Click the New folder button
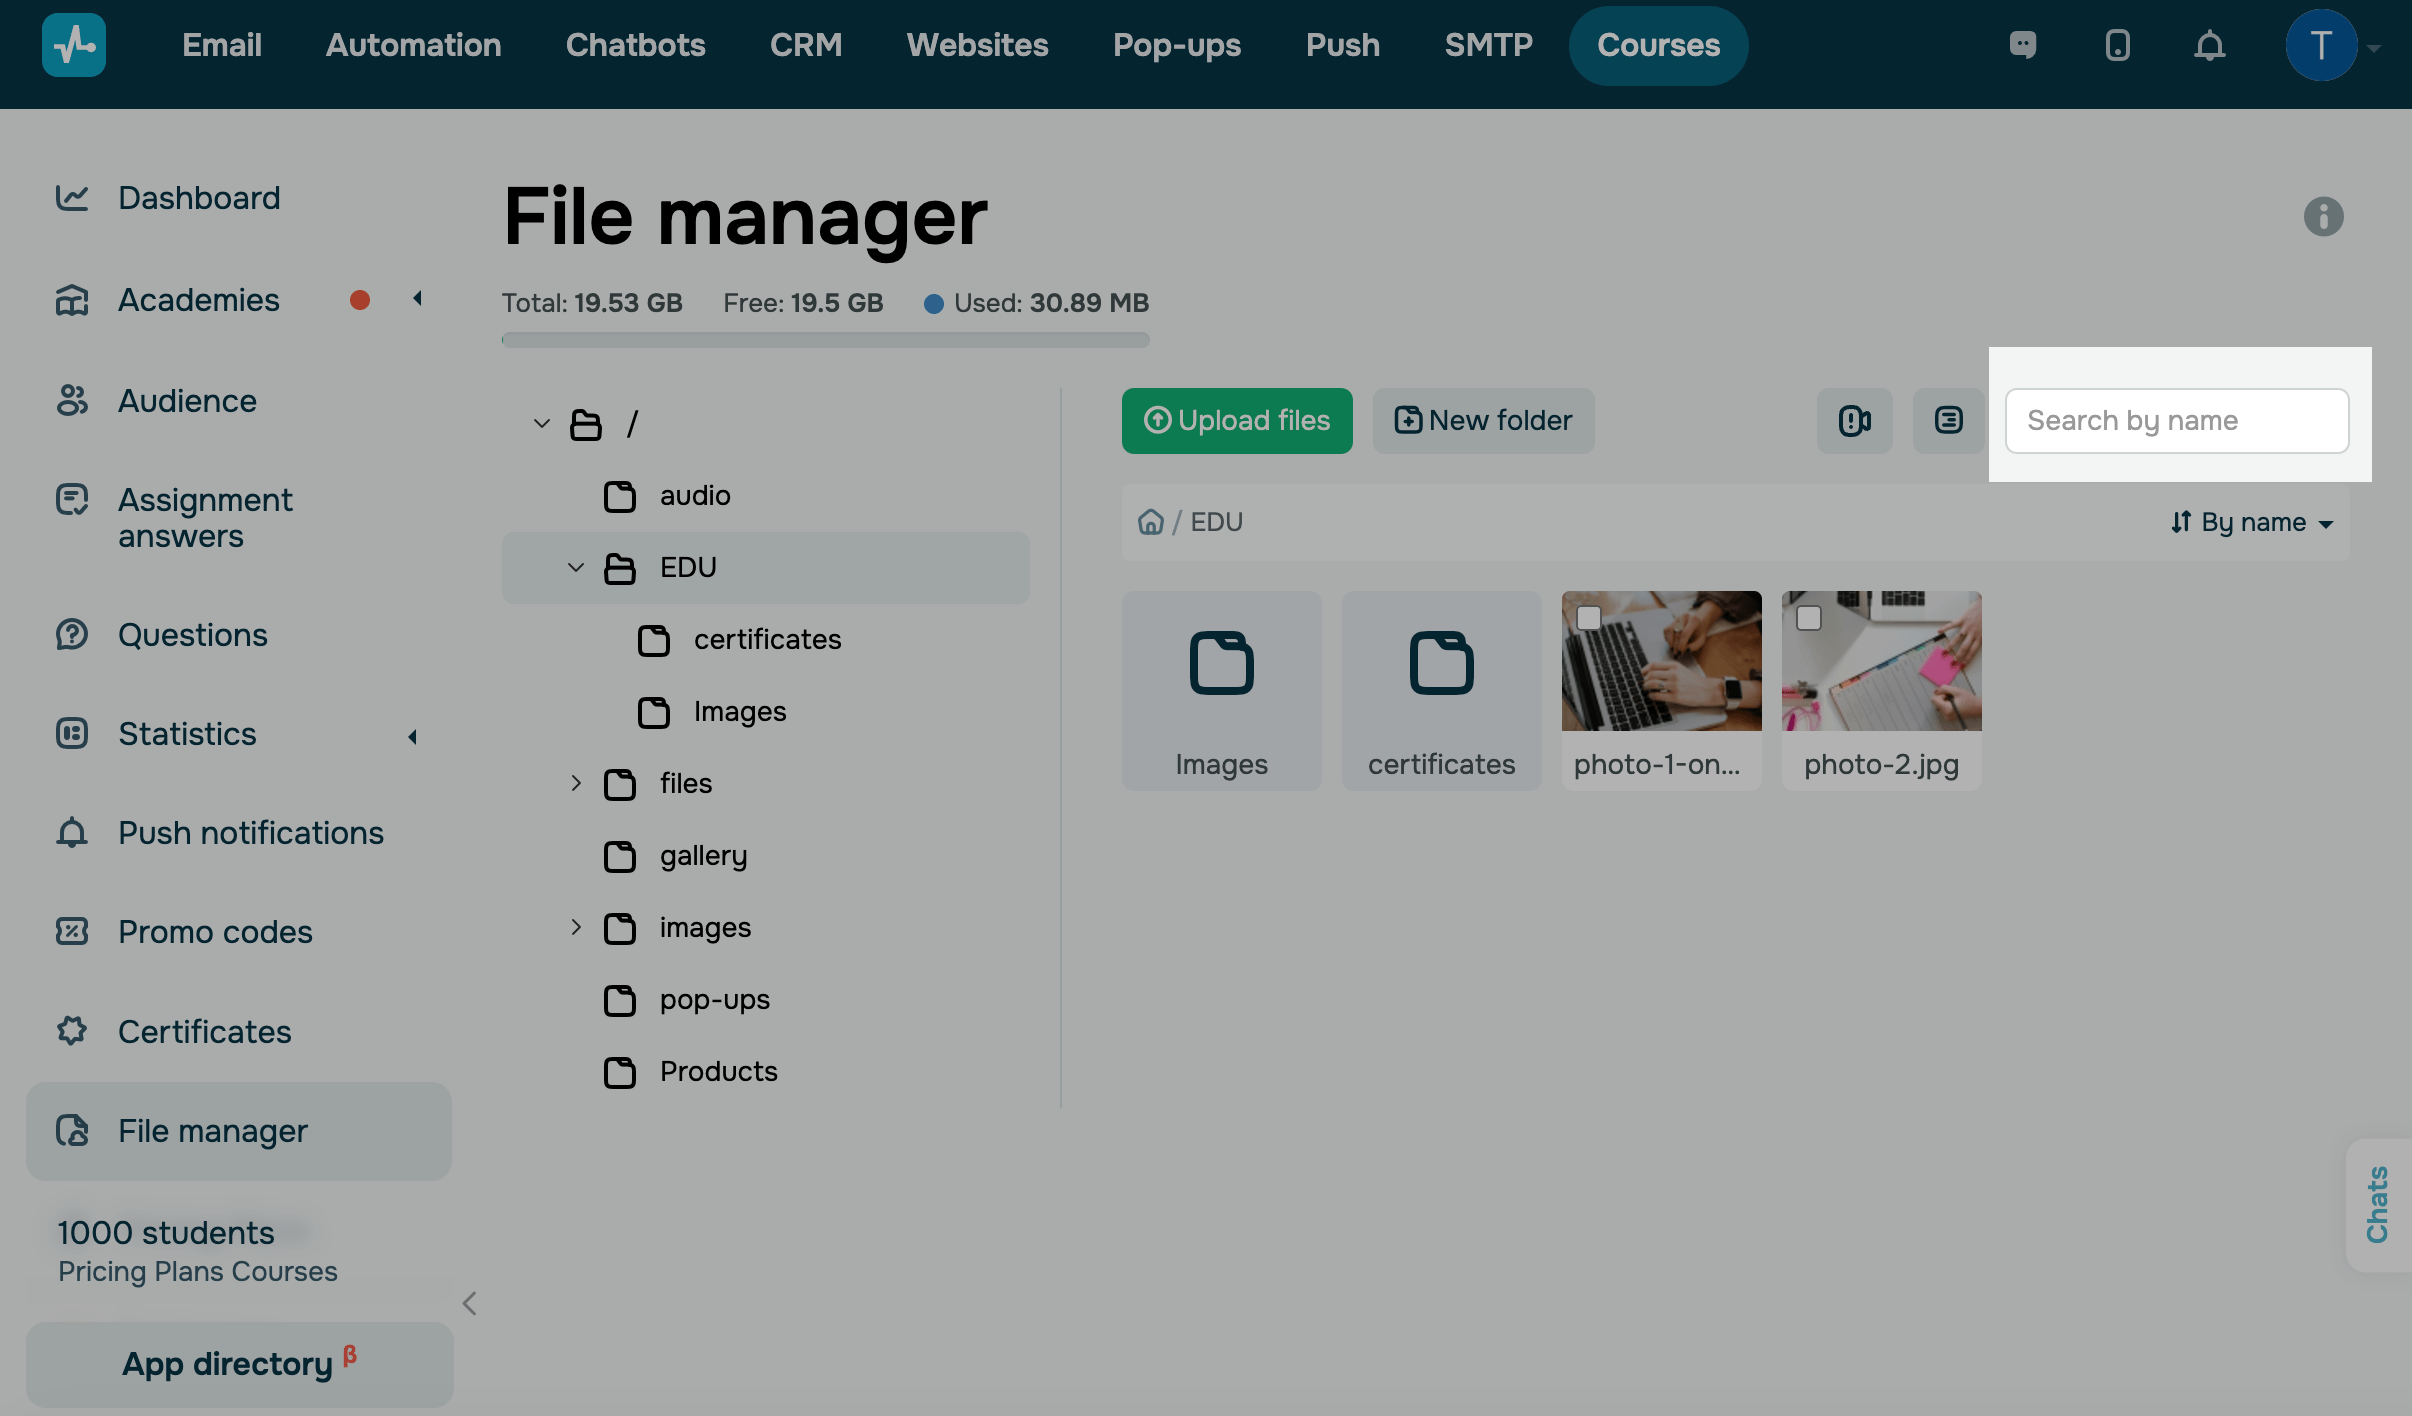 pos(1483,421)
